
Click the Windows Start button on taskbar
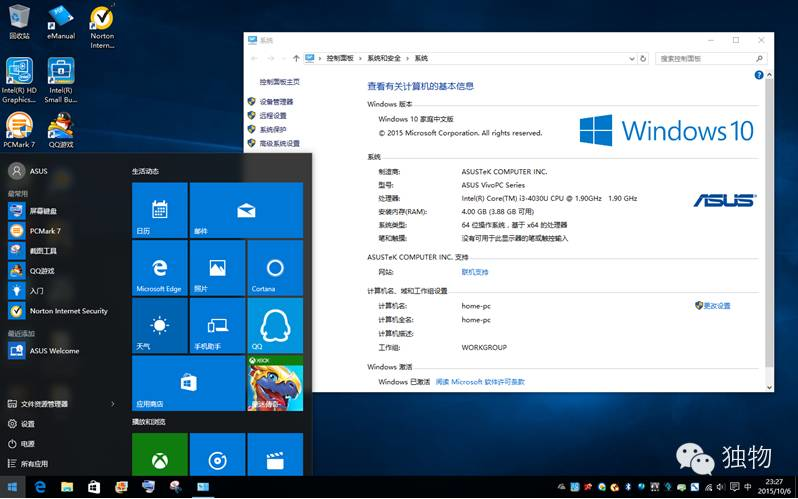[x=13, y=487]
